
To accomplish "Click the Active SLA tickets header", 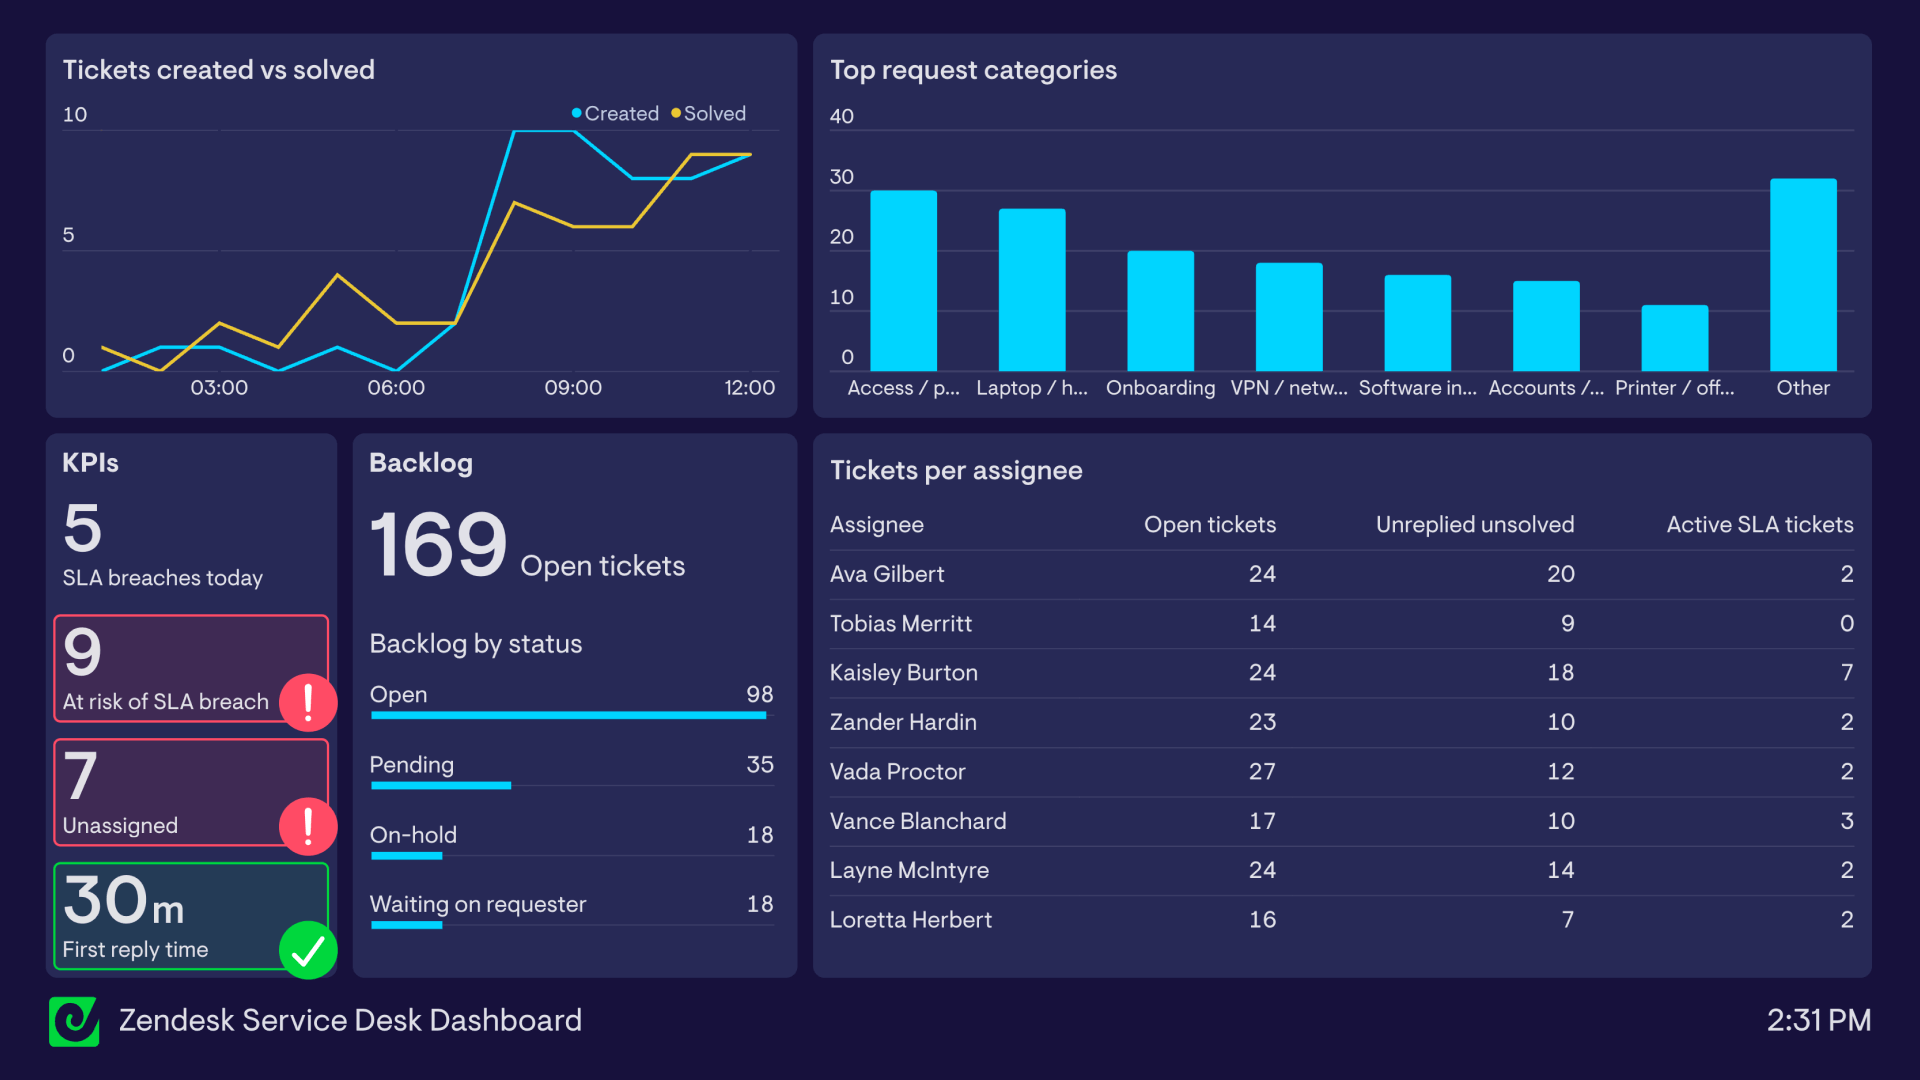I will [x=1759, y=525].
